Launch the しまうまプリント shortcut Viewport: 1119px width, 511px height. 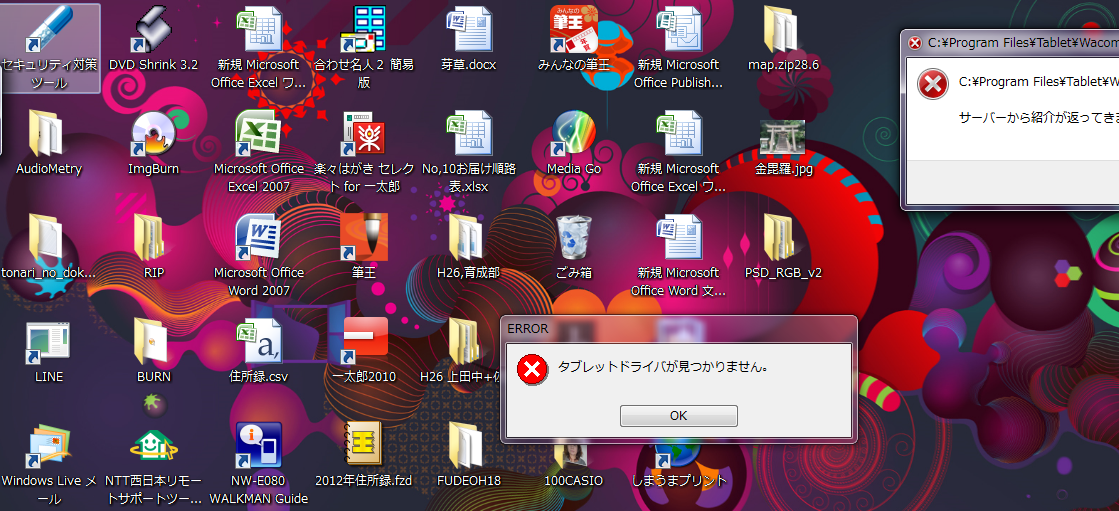(x=678, y=464)
